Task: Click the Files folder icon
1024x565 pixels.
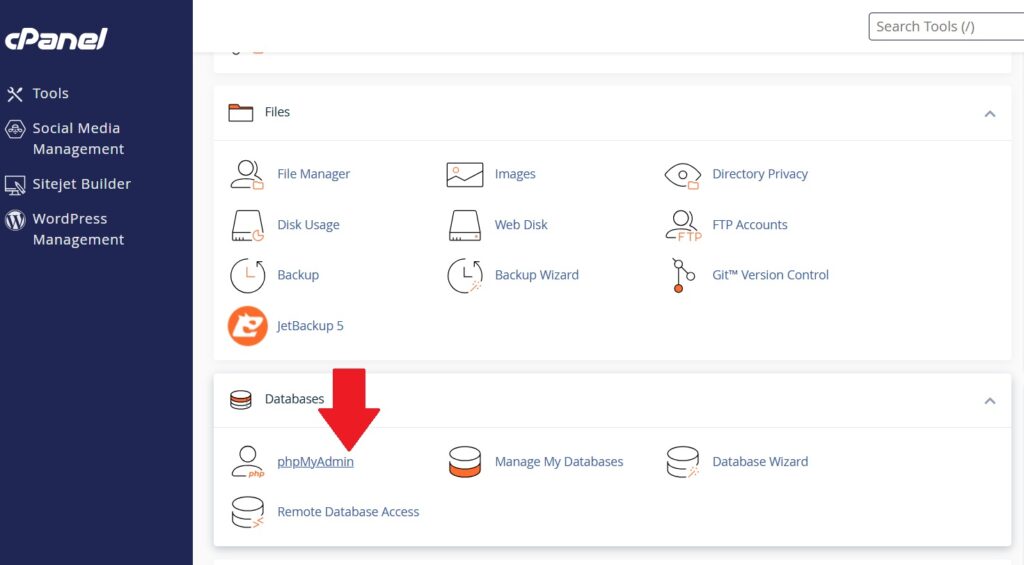Action: pos(240,112)
